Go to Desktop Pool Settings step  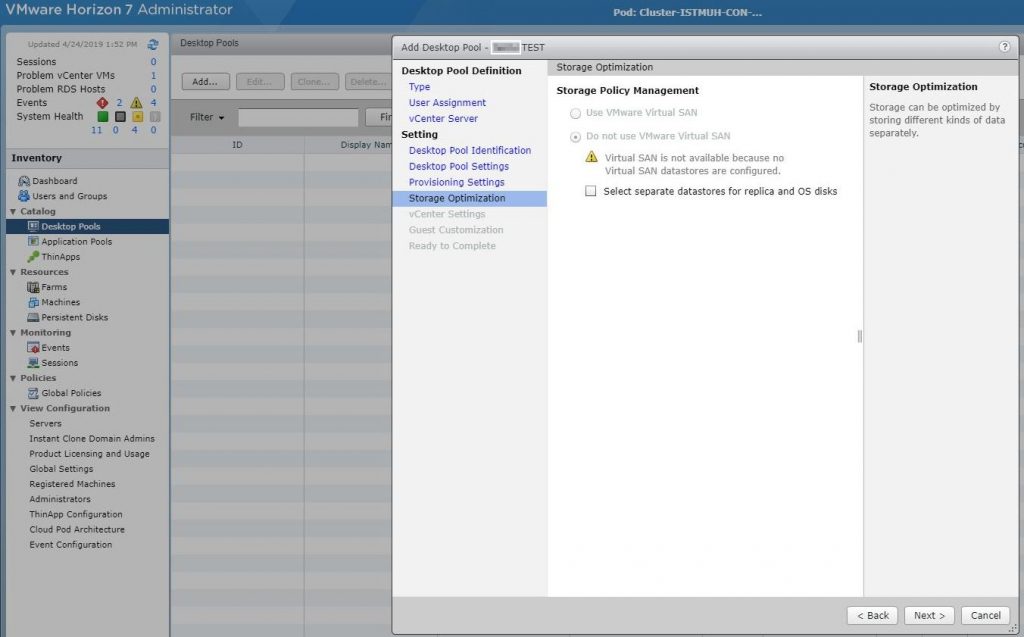(x=458, y=166)
